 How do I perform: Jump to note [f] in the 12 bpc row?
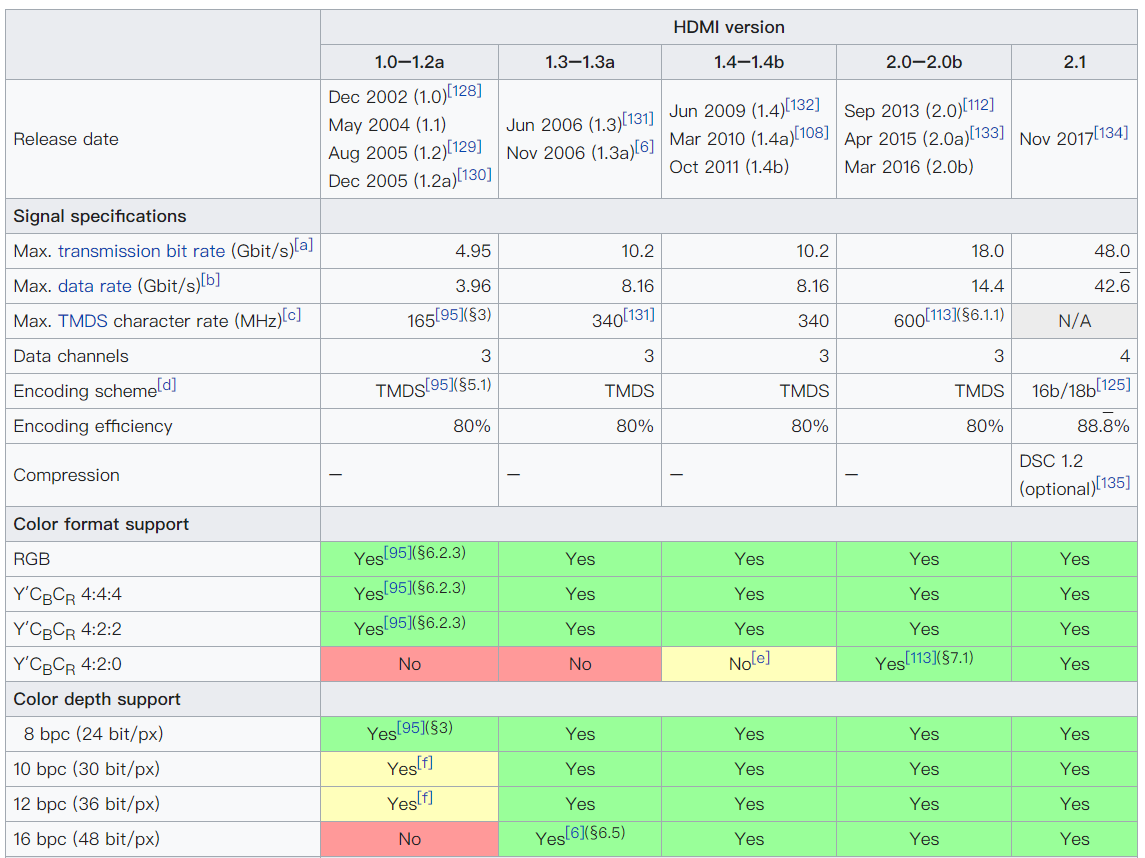pos(425,797)
